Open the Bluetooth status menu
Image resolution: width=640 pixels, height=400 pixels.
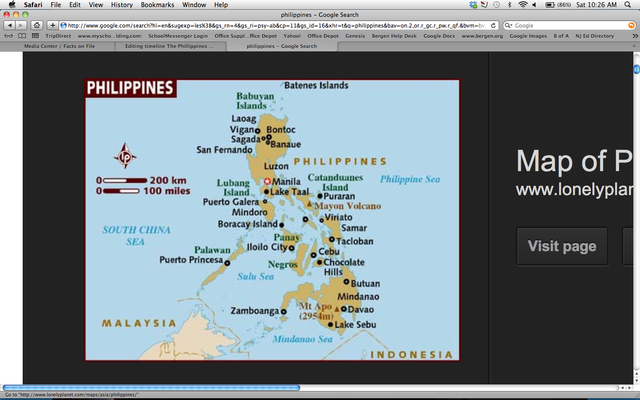509,4
